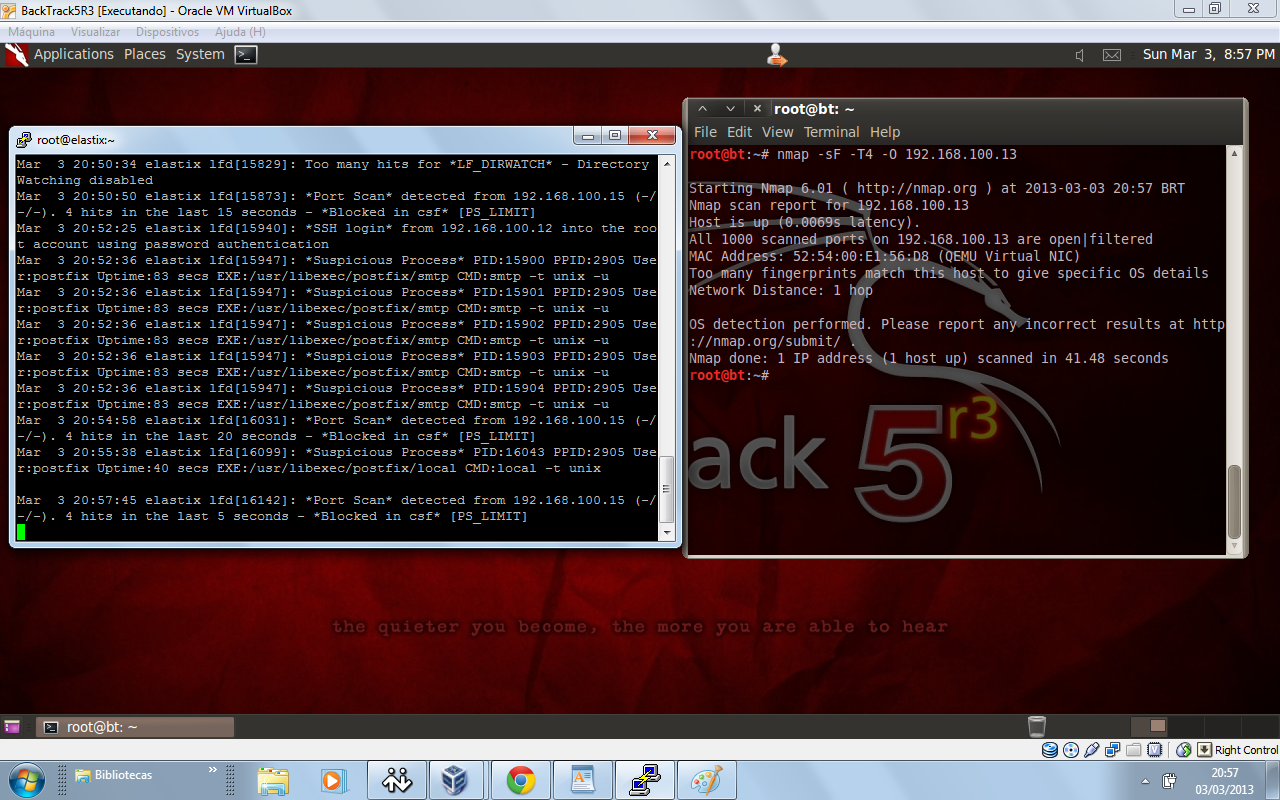Screen dimensions: 1280x800
Task: Minimize the root@elastix PuTTY window
Action: click(x=587, y=136)
